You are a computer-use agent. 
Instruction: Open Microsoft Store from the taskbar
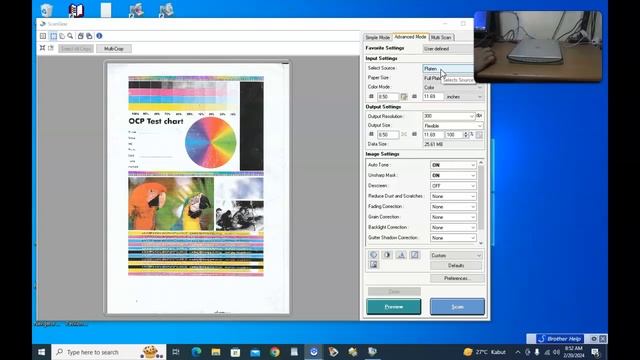[236, 351]
